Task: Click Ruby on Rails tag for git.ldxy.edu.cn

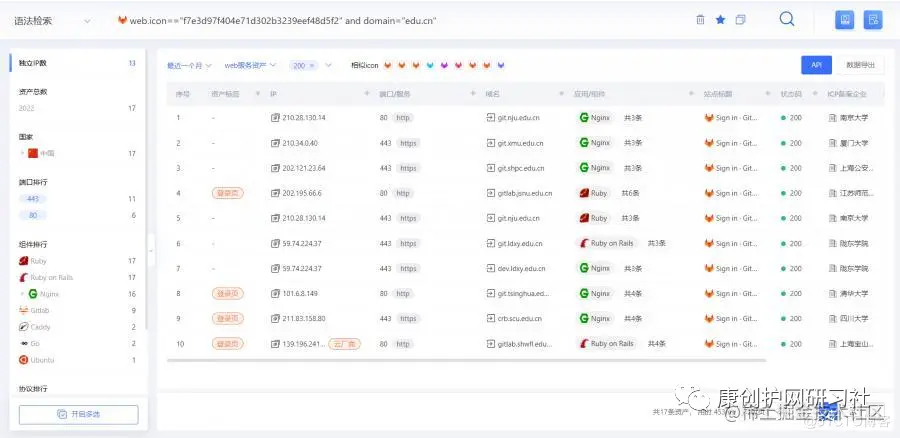Action: click(607, 243)
